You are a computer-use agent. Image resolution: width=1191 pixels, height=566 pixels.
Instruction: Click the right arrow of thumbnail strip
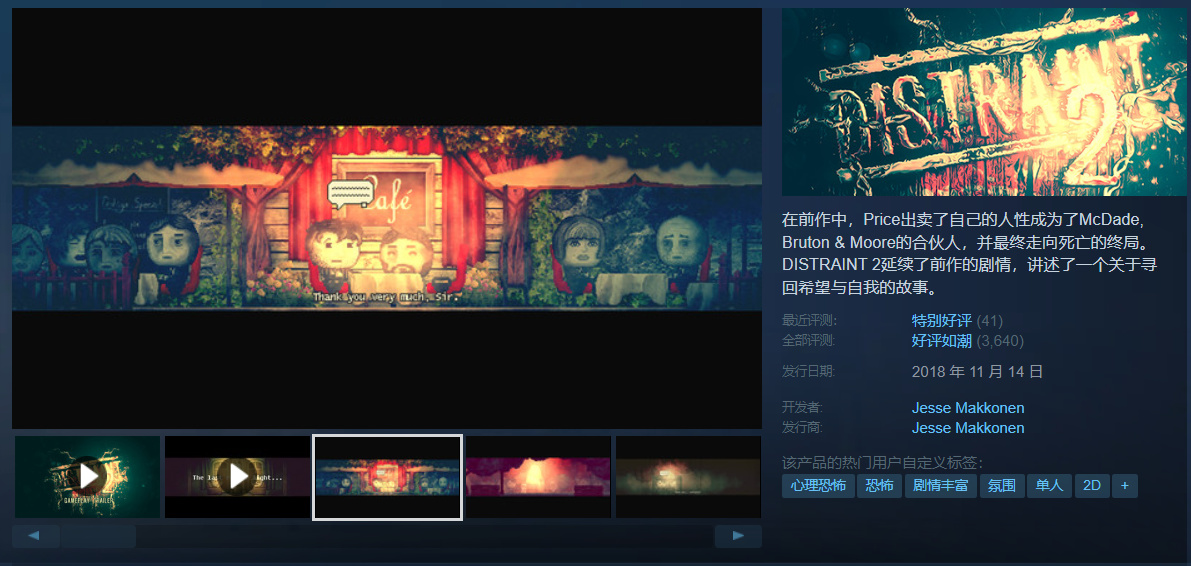click(738, 536)
